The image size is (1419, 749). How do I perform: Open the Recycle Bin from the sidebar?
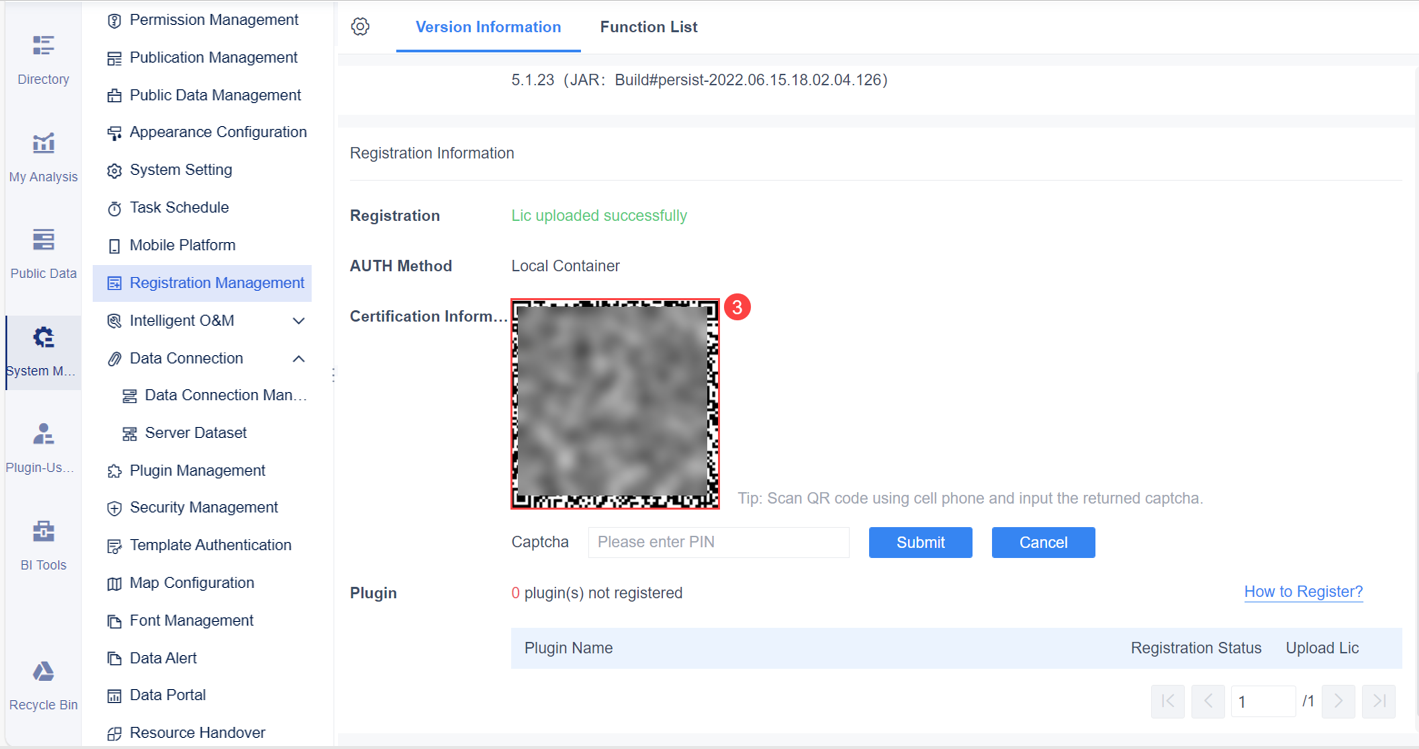pos(43,678)
